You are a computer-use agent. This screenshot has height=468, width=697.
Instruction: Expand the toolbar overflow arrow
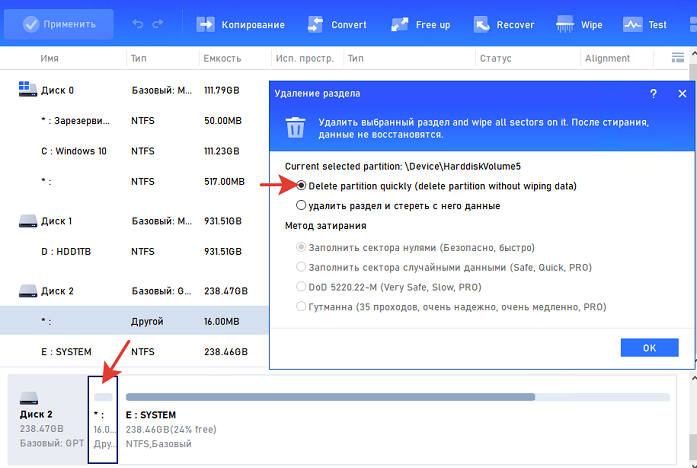[x=688, y=24]
